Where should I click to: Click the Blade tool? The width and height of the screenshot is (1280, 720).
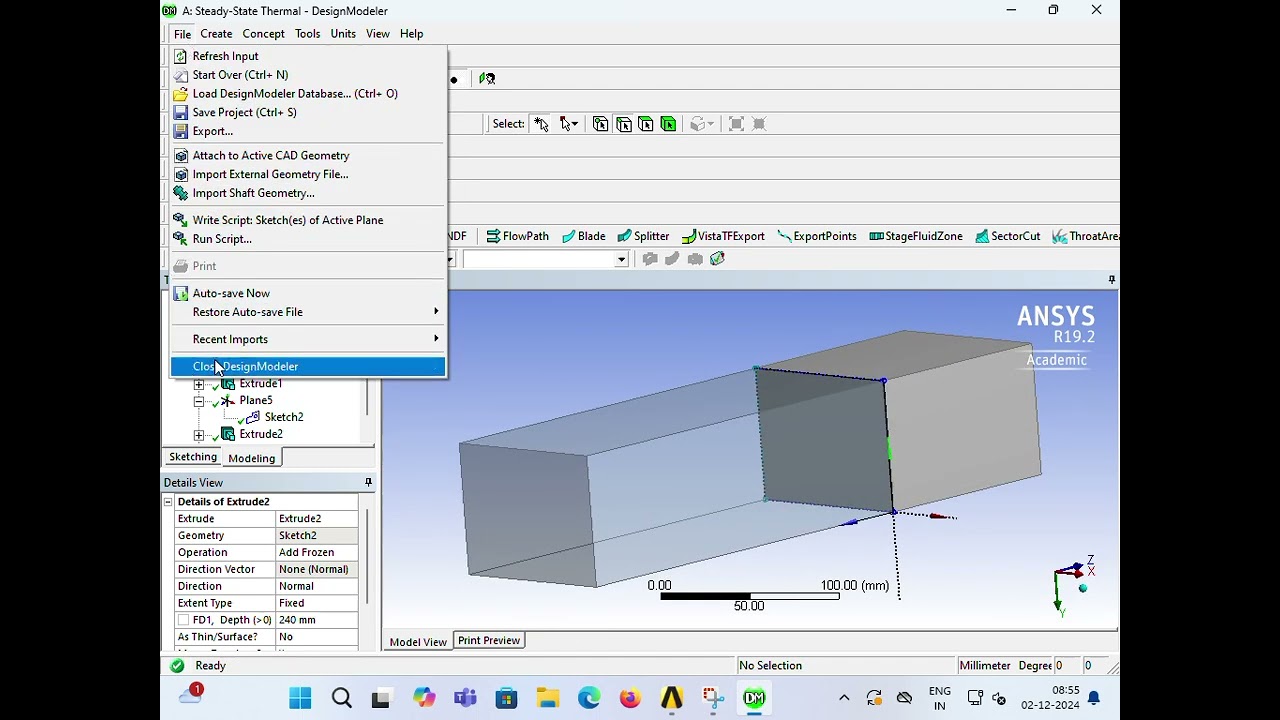coord(583,236)
